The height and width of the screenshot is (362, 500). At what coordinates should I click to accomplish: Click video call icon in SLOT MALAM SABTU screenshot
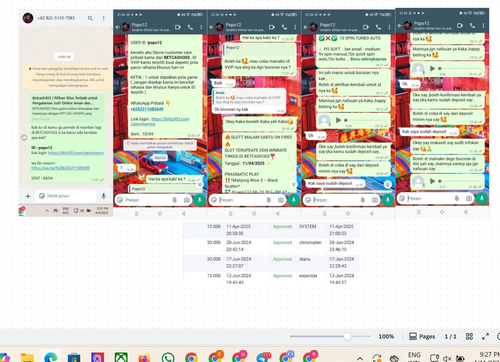[x=272, y=27]
